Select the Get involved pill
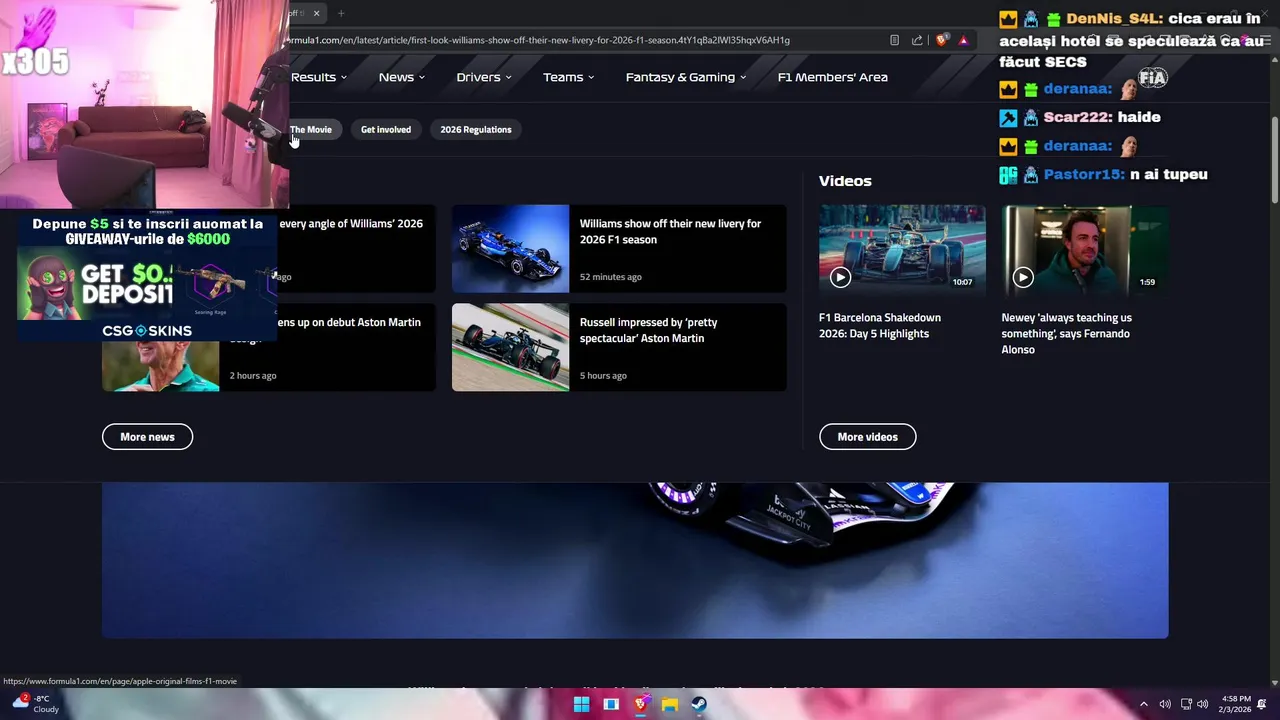The height and width of the screenshot is (720, 1280). [x=386, y=129]
